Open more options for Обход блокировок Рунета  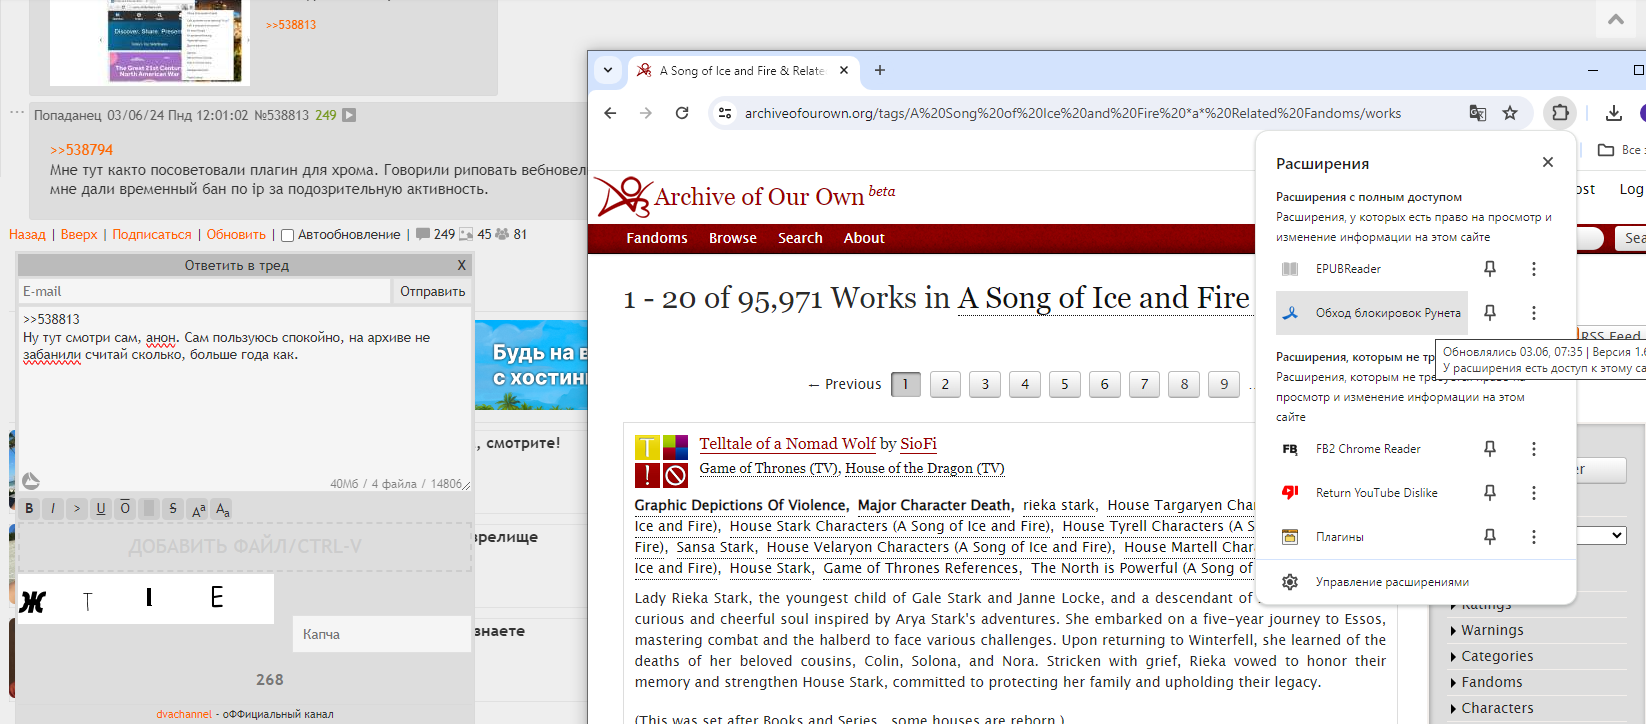[1534, 313]
